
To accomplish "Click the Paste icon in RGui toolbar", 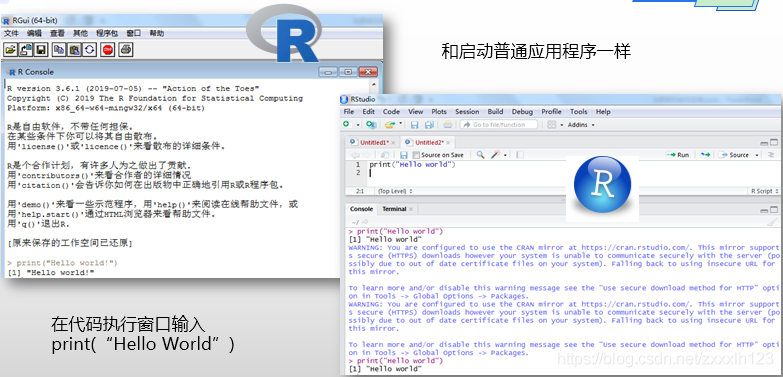I will coord(74,49).
